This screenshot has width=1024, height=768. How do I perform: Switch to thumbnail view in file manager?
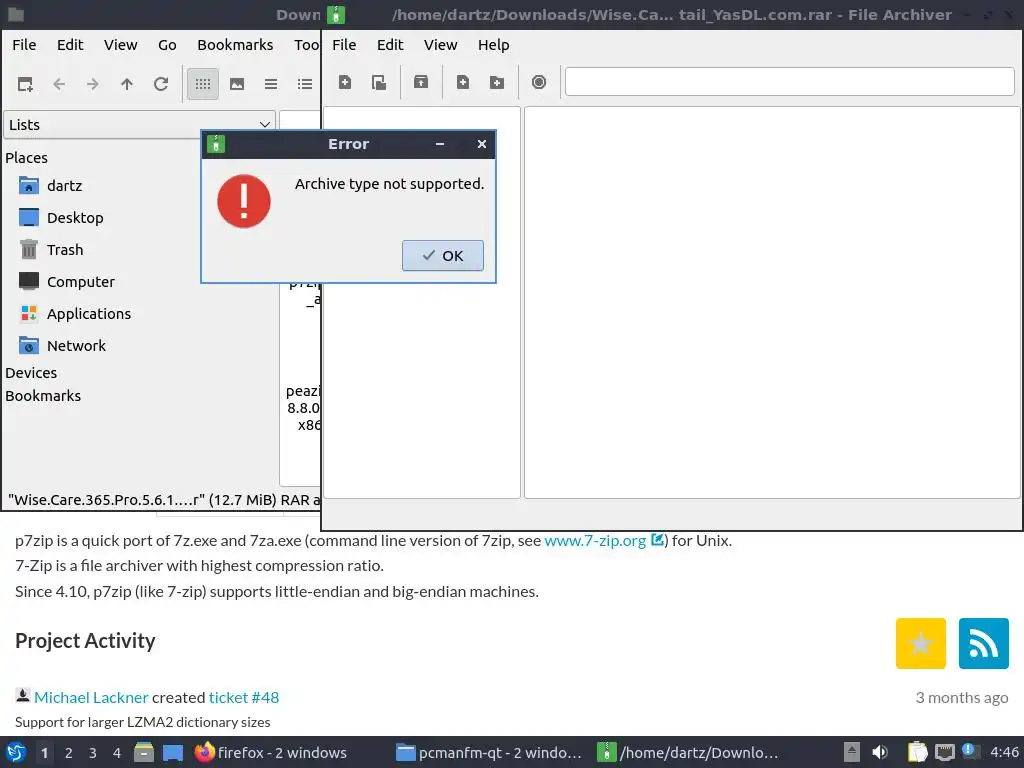point(237,84)
